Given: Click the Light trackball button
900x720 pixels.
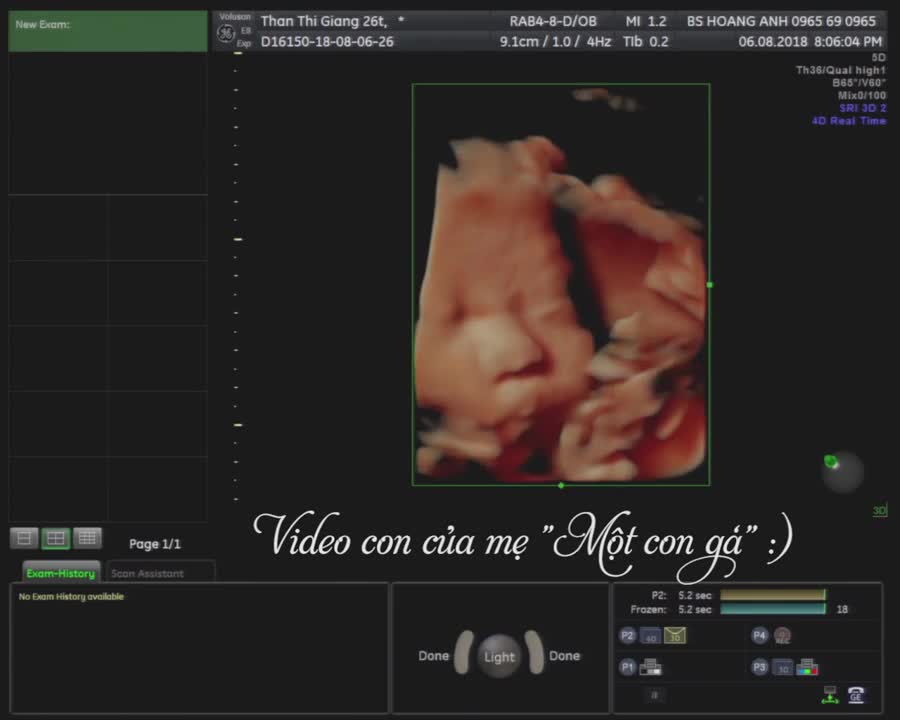Looking at the screenshot, I should click(499, 656).
